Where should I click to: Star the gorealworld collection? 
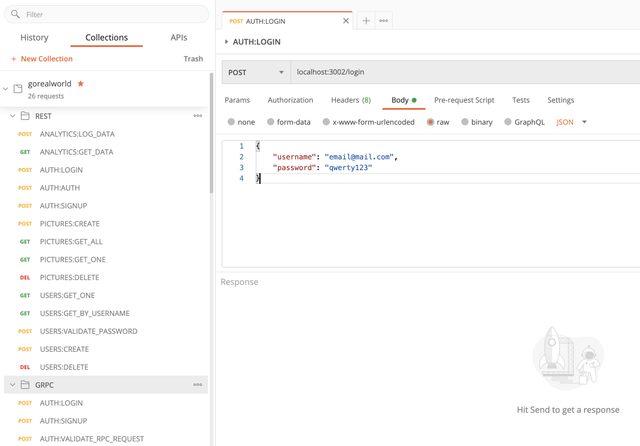pos(81,83)
